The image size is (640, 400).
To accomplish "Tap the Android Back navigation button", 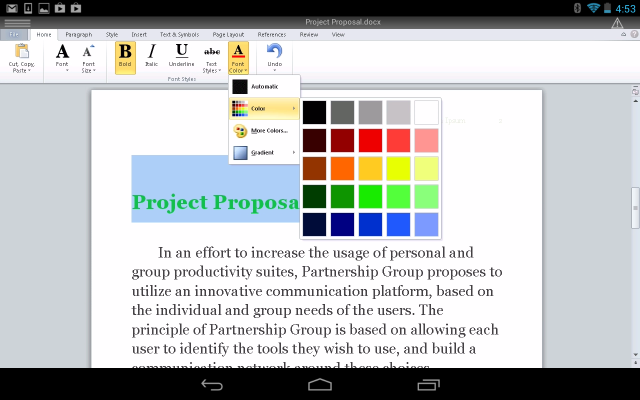I will pyautogui.click(x=212, y=384).
